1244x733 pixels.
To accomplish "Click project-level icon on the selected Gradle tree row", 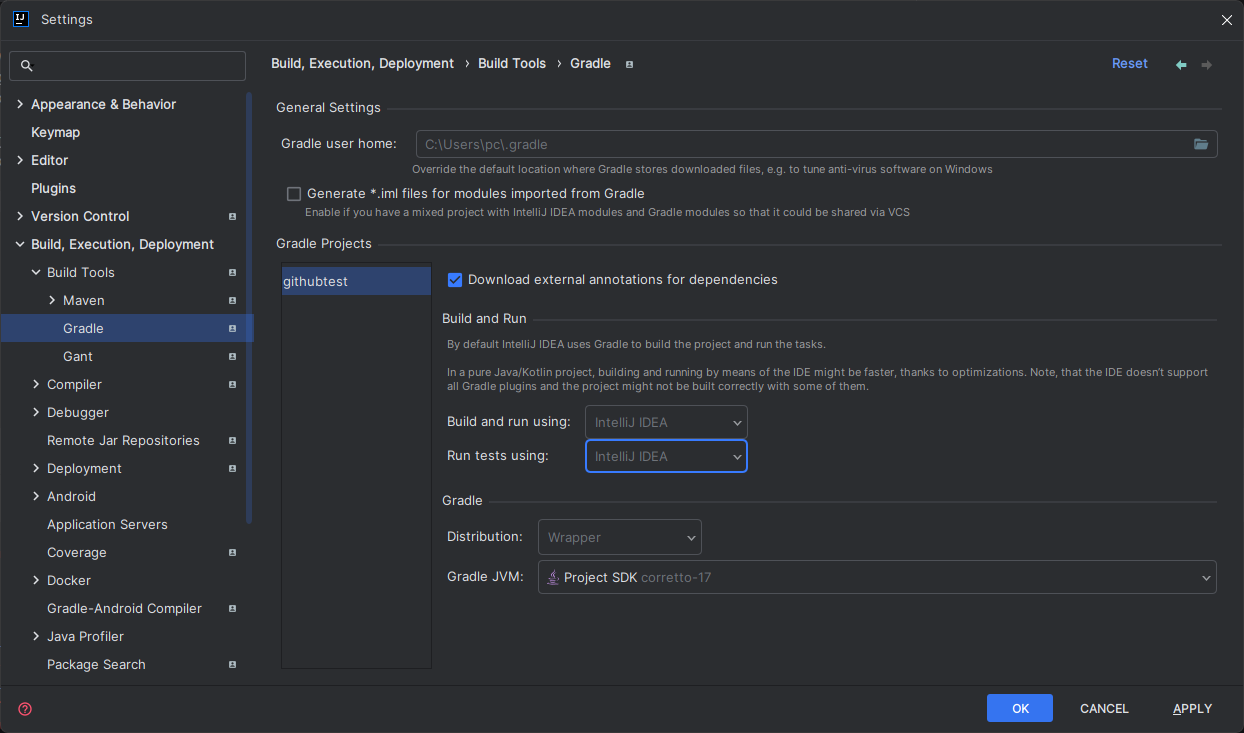I will coord(232,328).
